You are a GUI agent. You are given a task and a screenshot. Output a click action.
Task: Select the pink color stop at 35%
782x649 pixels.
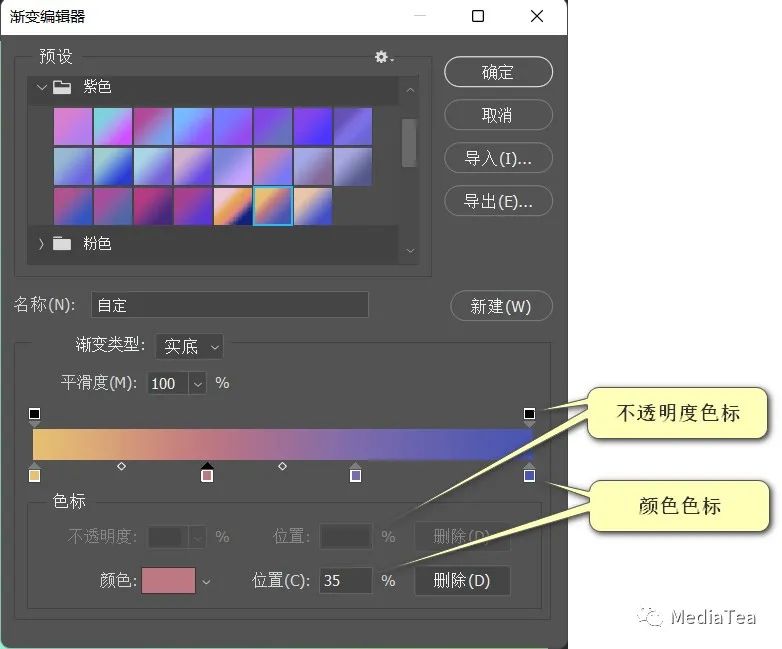(207, 473)
